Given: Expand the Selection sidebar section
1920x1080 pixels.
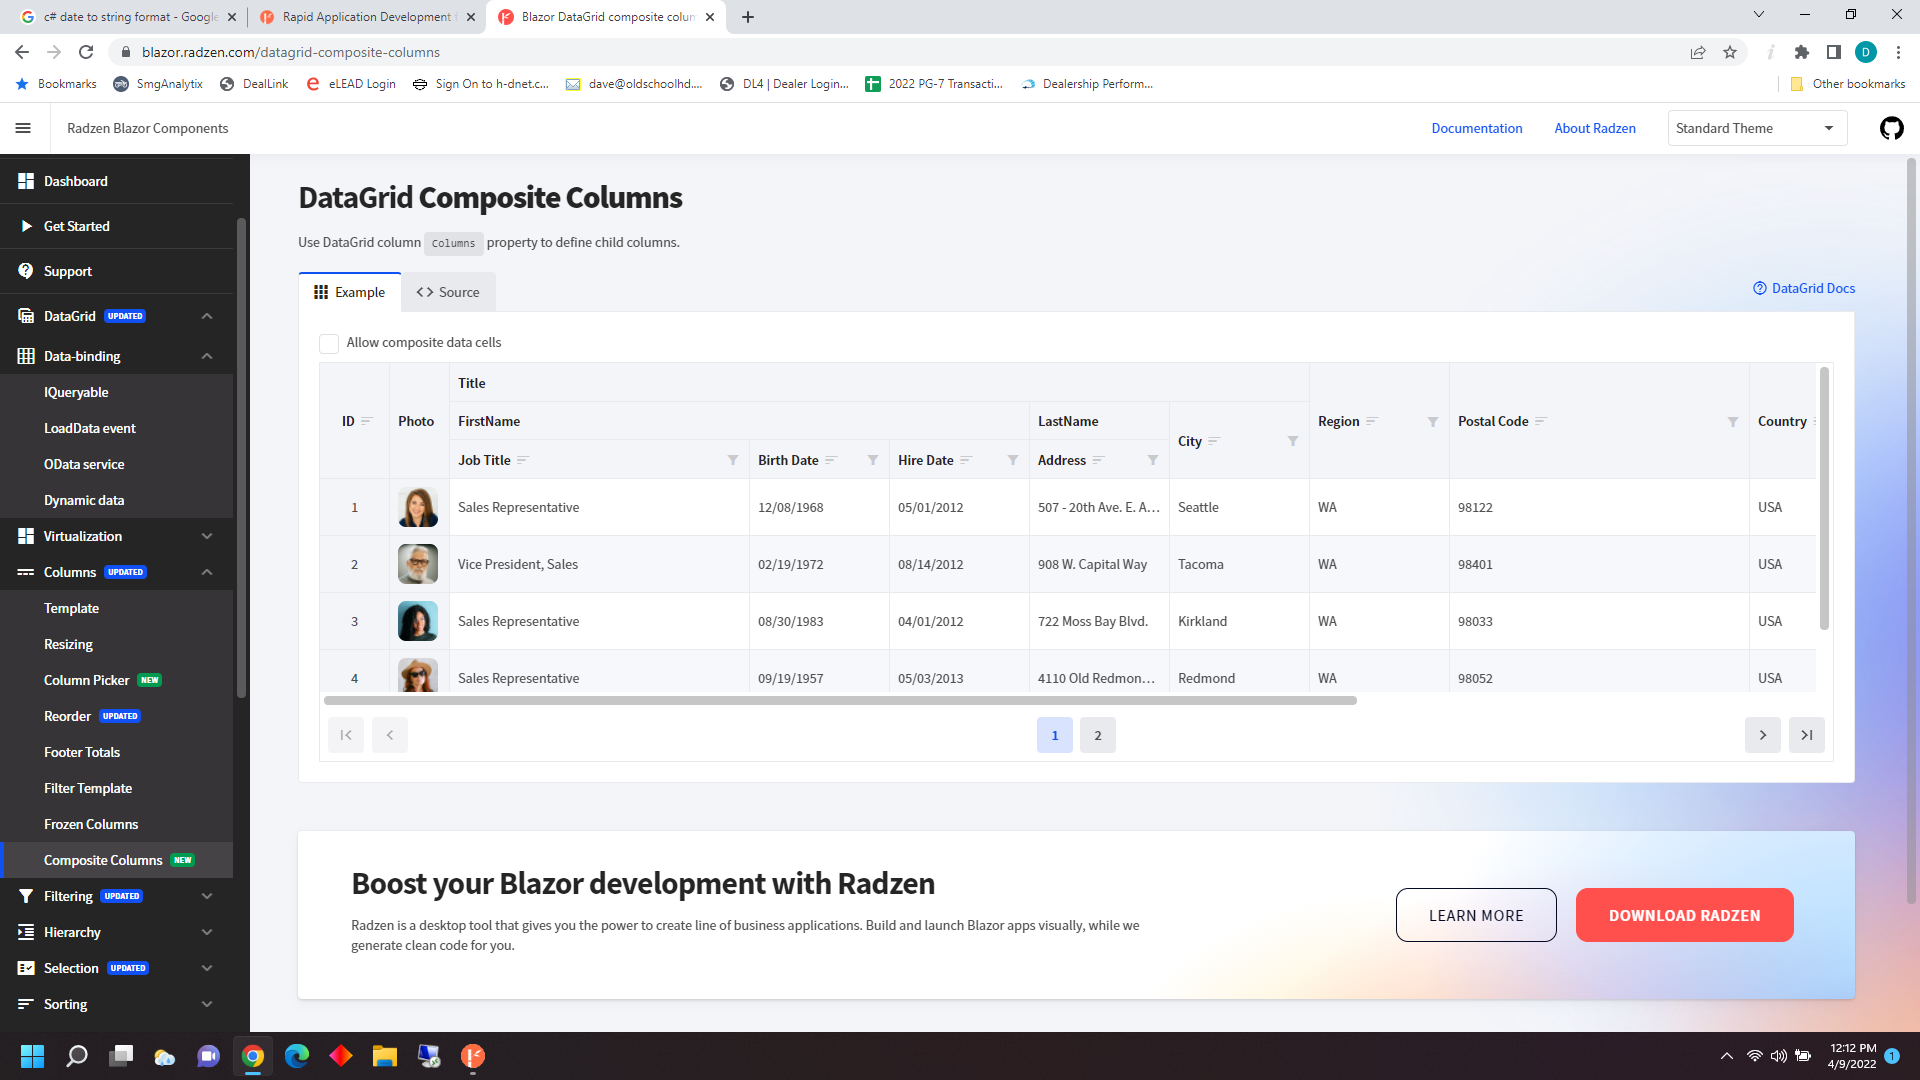Looking at the screenshot, I should point(207,968).
